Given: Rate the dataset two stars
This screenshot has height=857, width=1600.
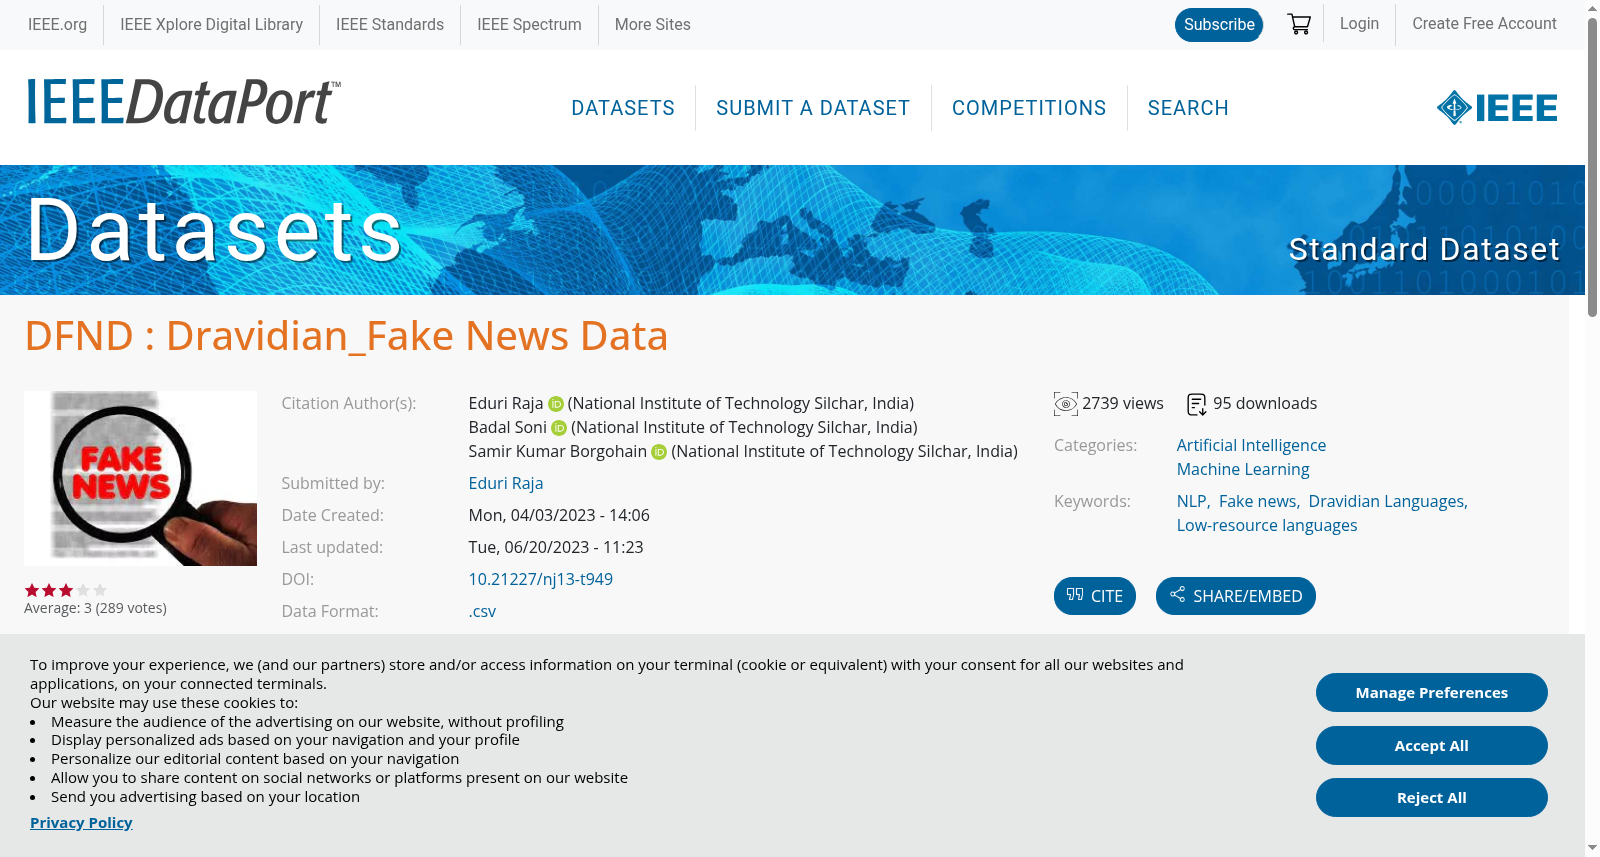Looking at the screenshot, I should [49, 590].
